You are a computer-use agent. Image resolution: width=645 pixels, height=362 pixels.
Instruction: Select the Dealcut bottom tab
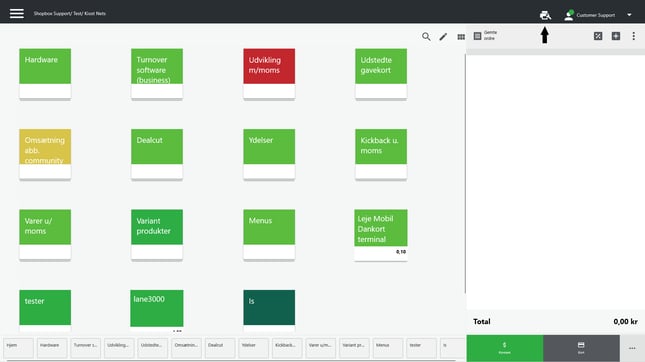[x=220, y=348]
